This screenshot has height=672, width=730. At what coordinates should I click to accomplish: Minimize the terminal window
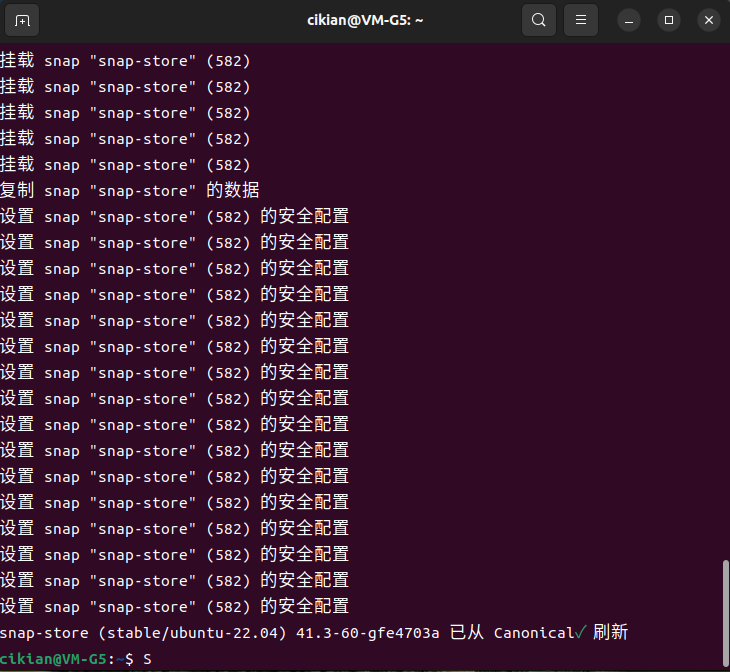629,20
